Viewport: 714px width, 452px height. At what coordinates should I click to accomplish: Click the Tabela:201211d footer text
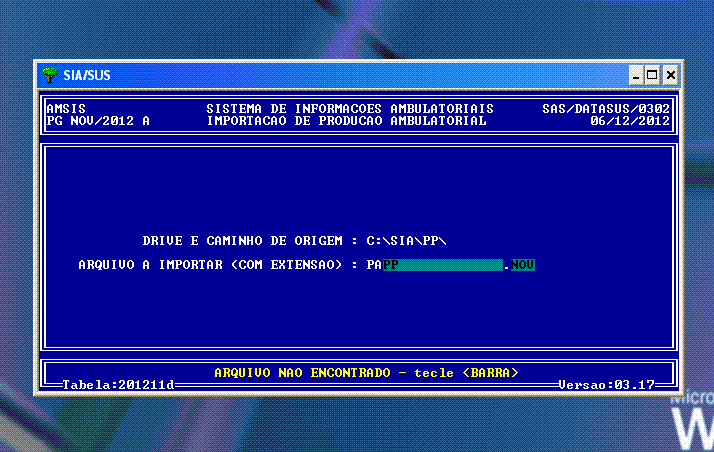(118, 384)
